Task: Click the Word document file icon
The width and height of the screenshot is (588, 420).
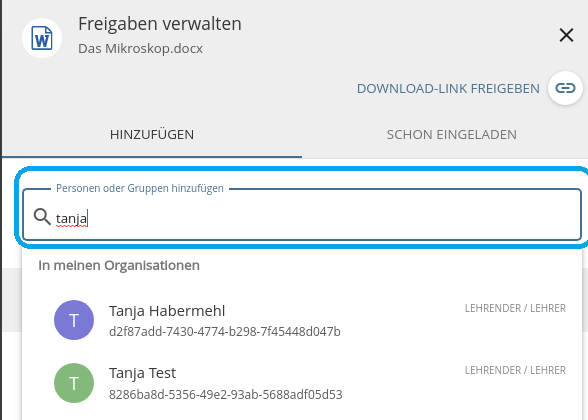Action: tap(42, 38)
